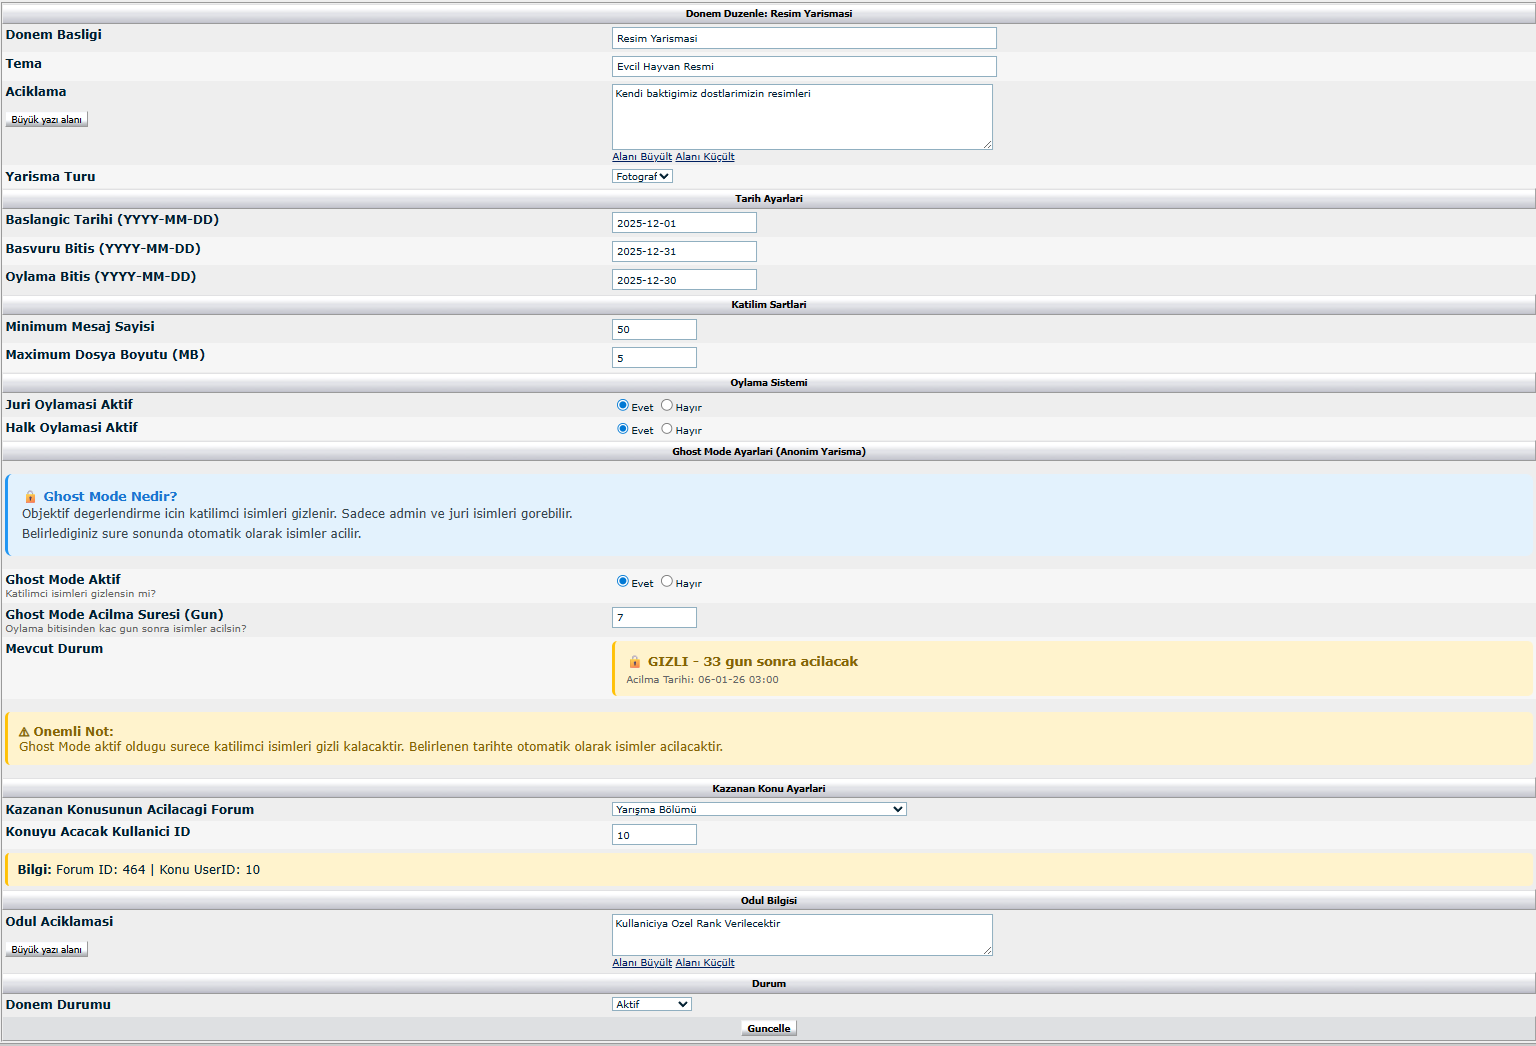Click the Ghost Mode Acilma Suresi field

point(654,618)
